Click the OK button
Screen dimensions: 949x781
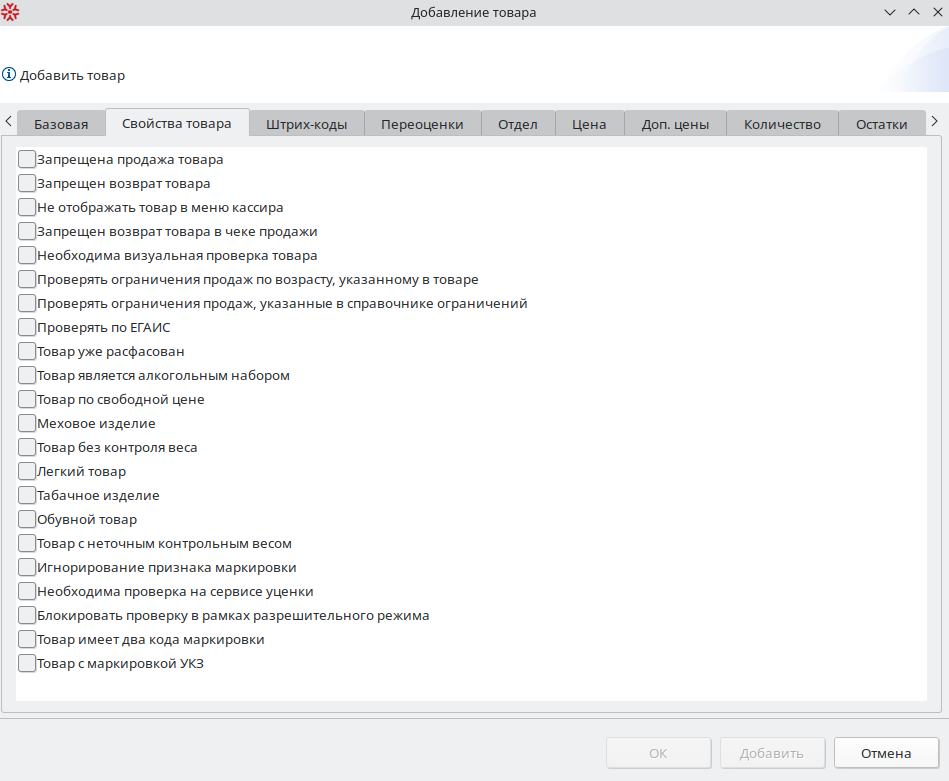(658, 753)
